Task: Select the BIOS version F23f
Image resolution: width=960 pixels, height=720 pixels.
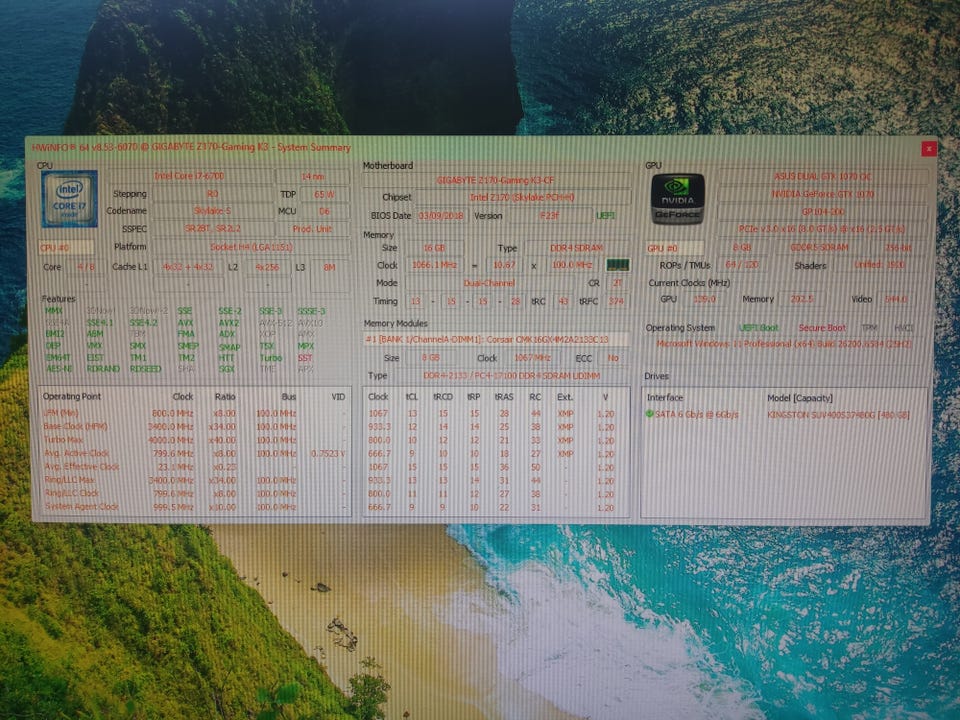Action: [549, 216]
